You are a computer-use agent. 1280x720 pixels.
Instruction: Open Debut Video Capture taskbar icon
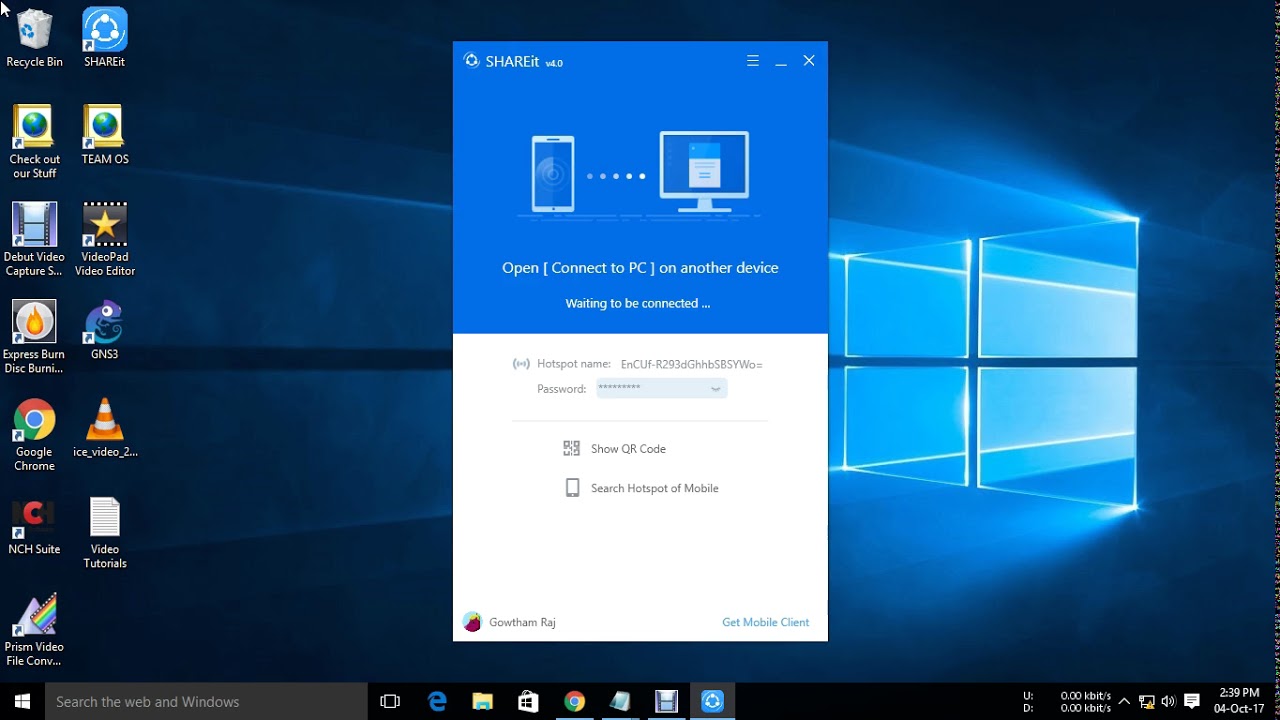[666, 702]
